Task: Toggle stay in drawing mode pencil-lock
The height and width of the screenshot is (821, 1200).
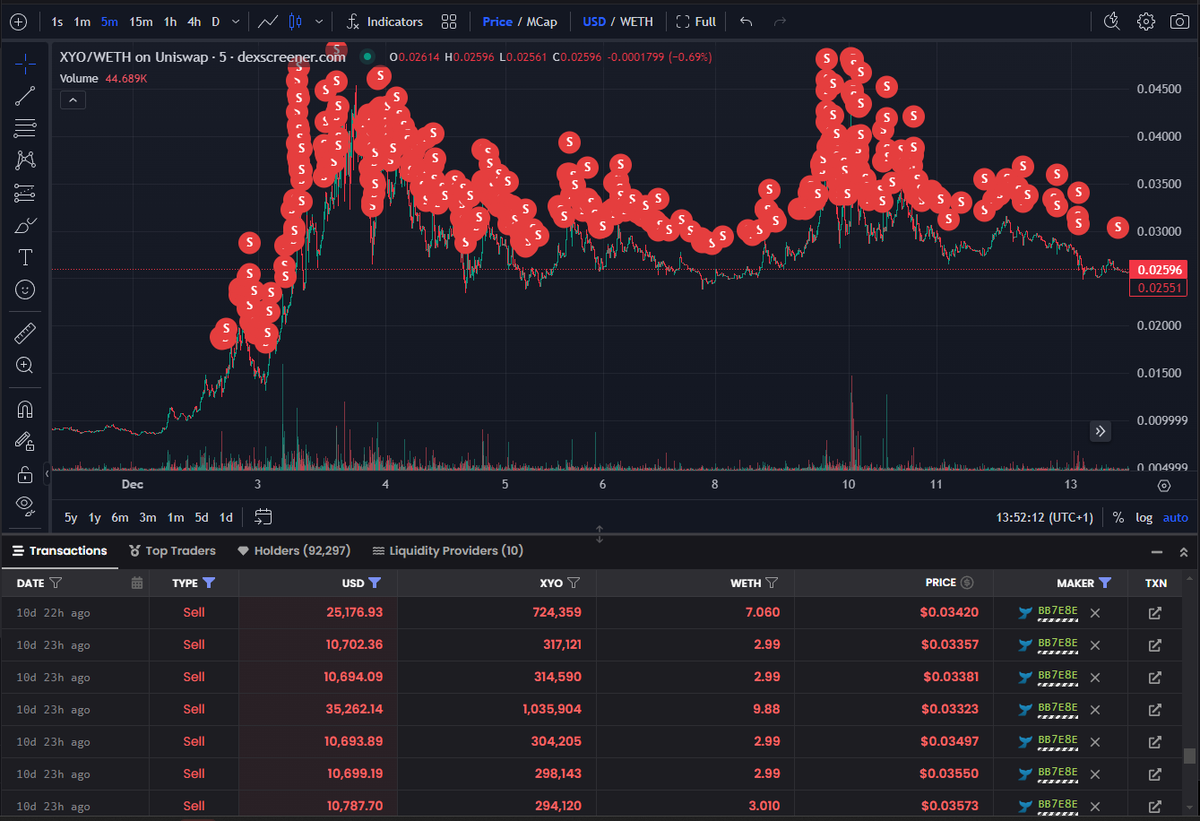Action: (x=26, y=441)
